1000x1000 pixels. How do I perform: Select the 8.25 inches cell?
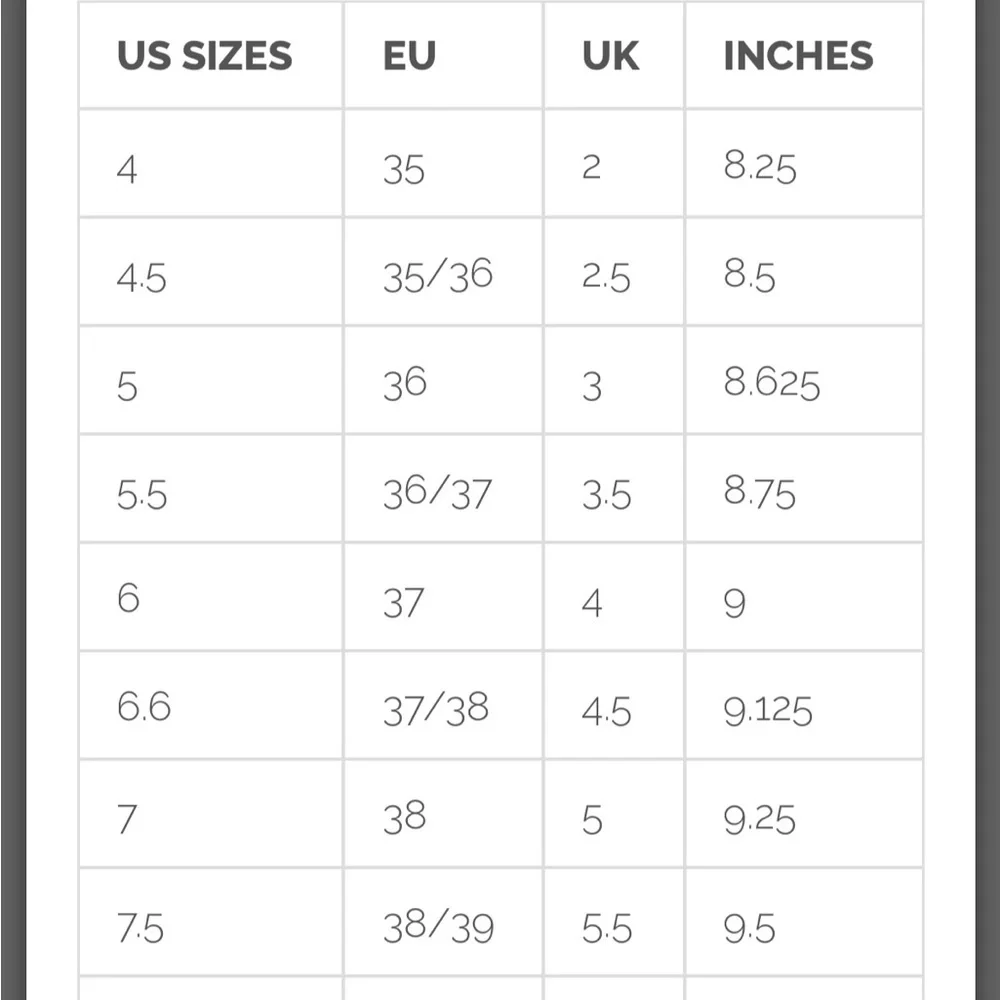[x=760, y=168]
